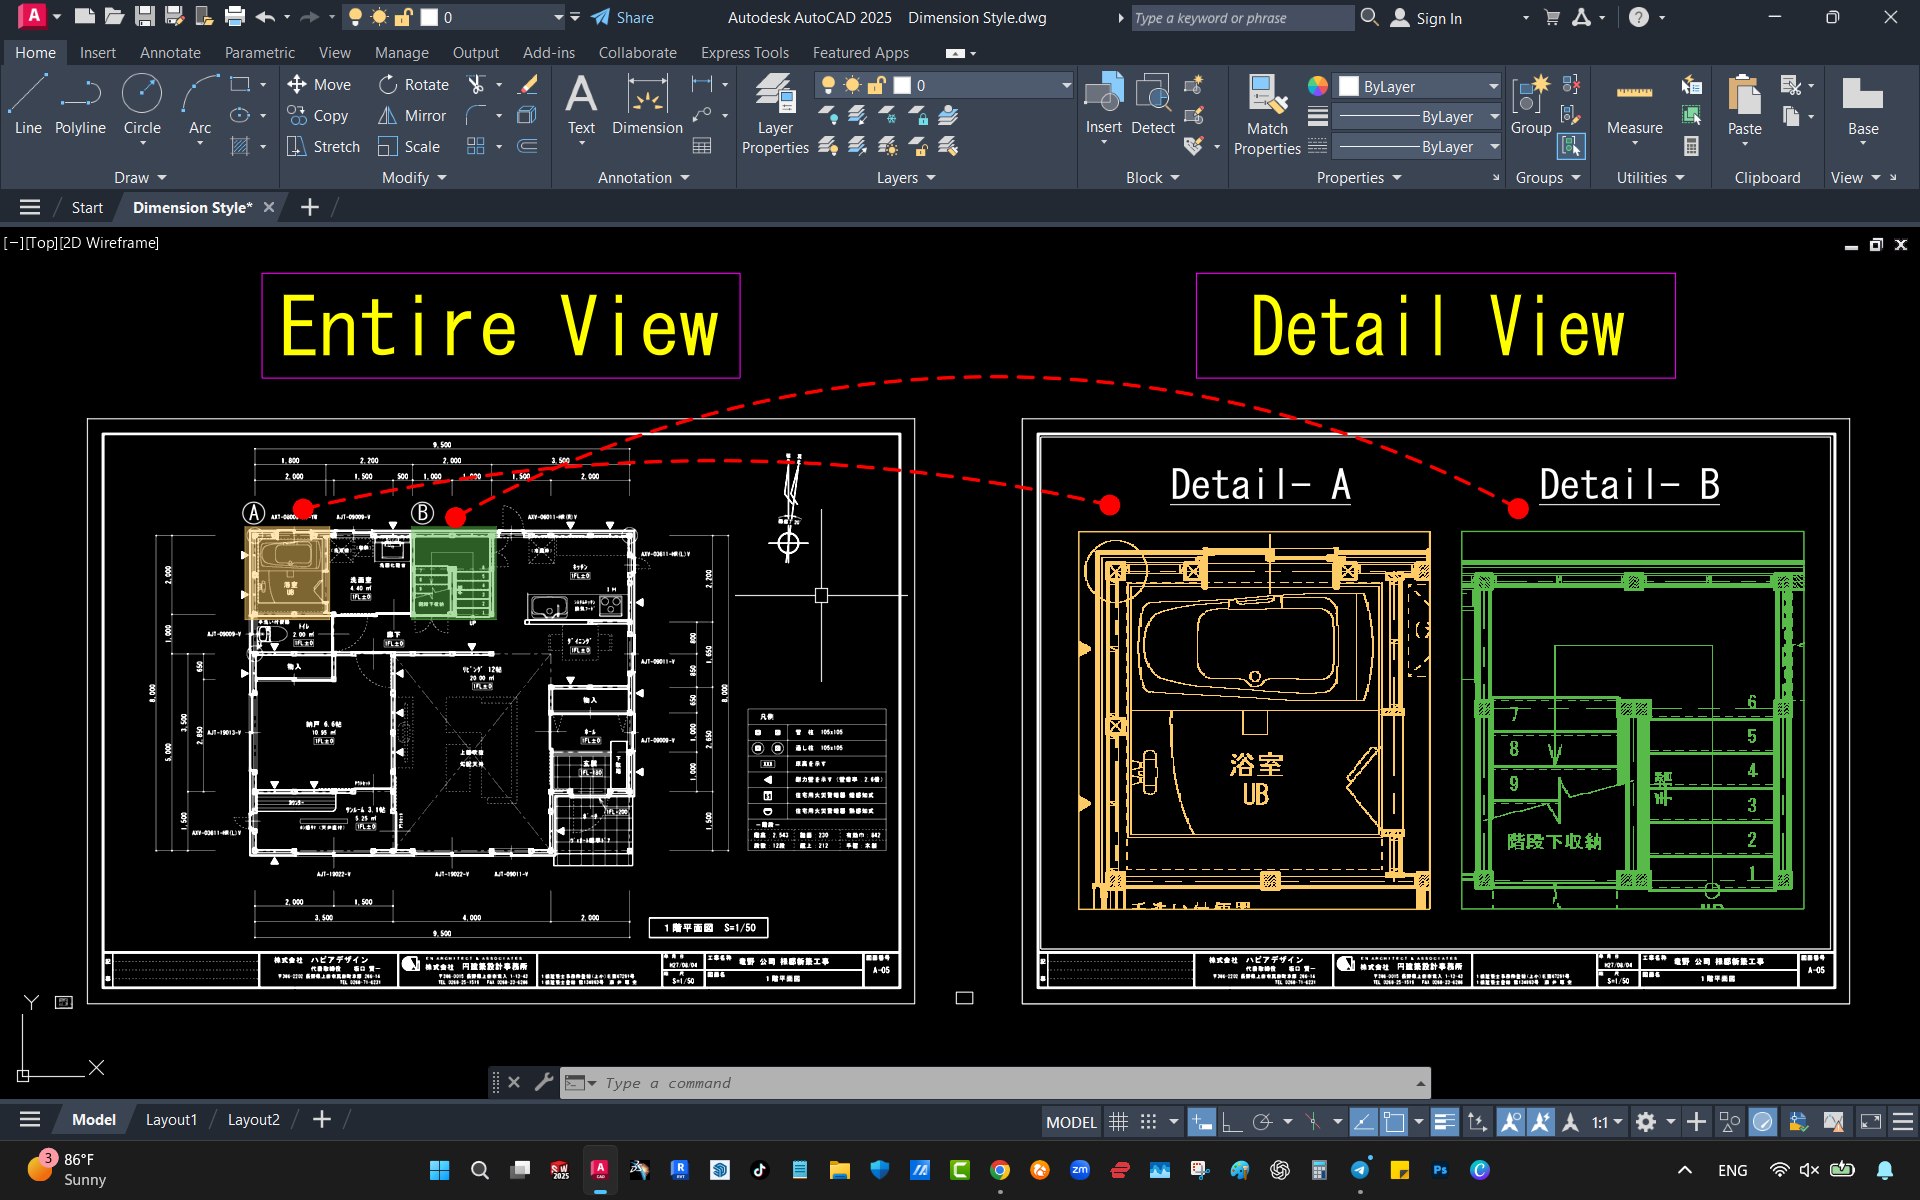Screen dimensions: 1920x1200
Task: Click the Move tool
Action: coord(319,85)
